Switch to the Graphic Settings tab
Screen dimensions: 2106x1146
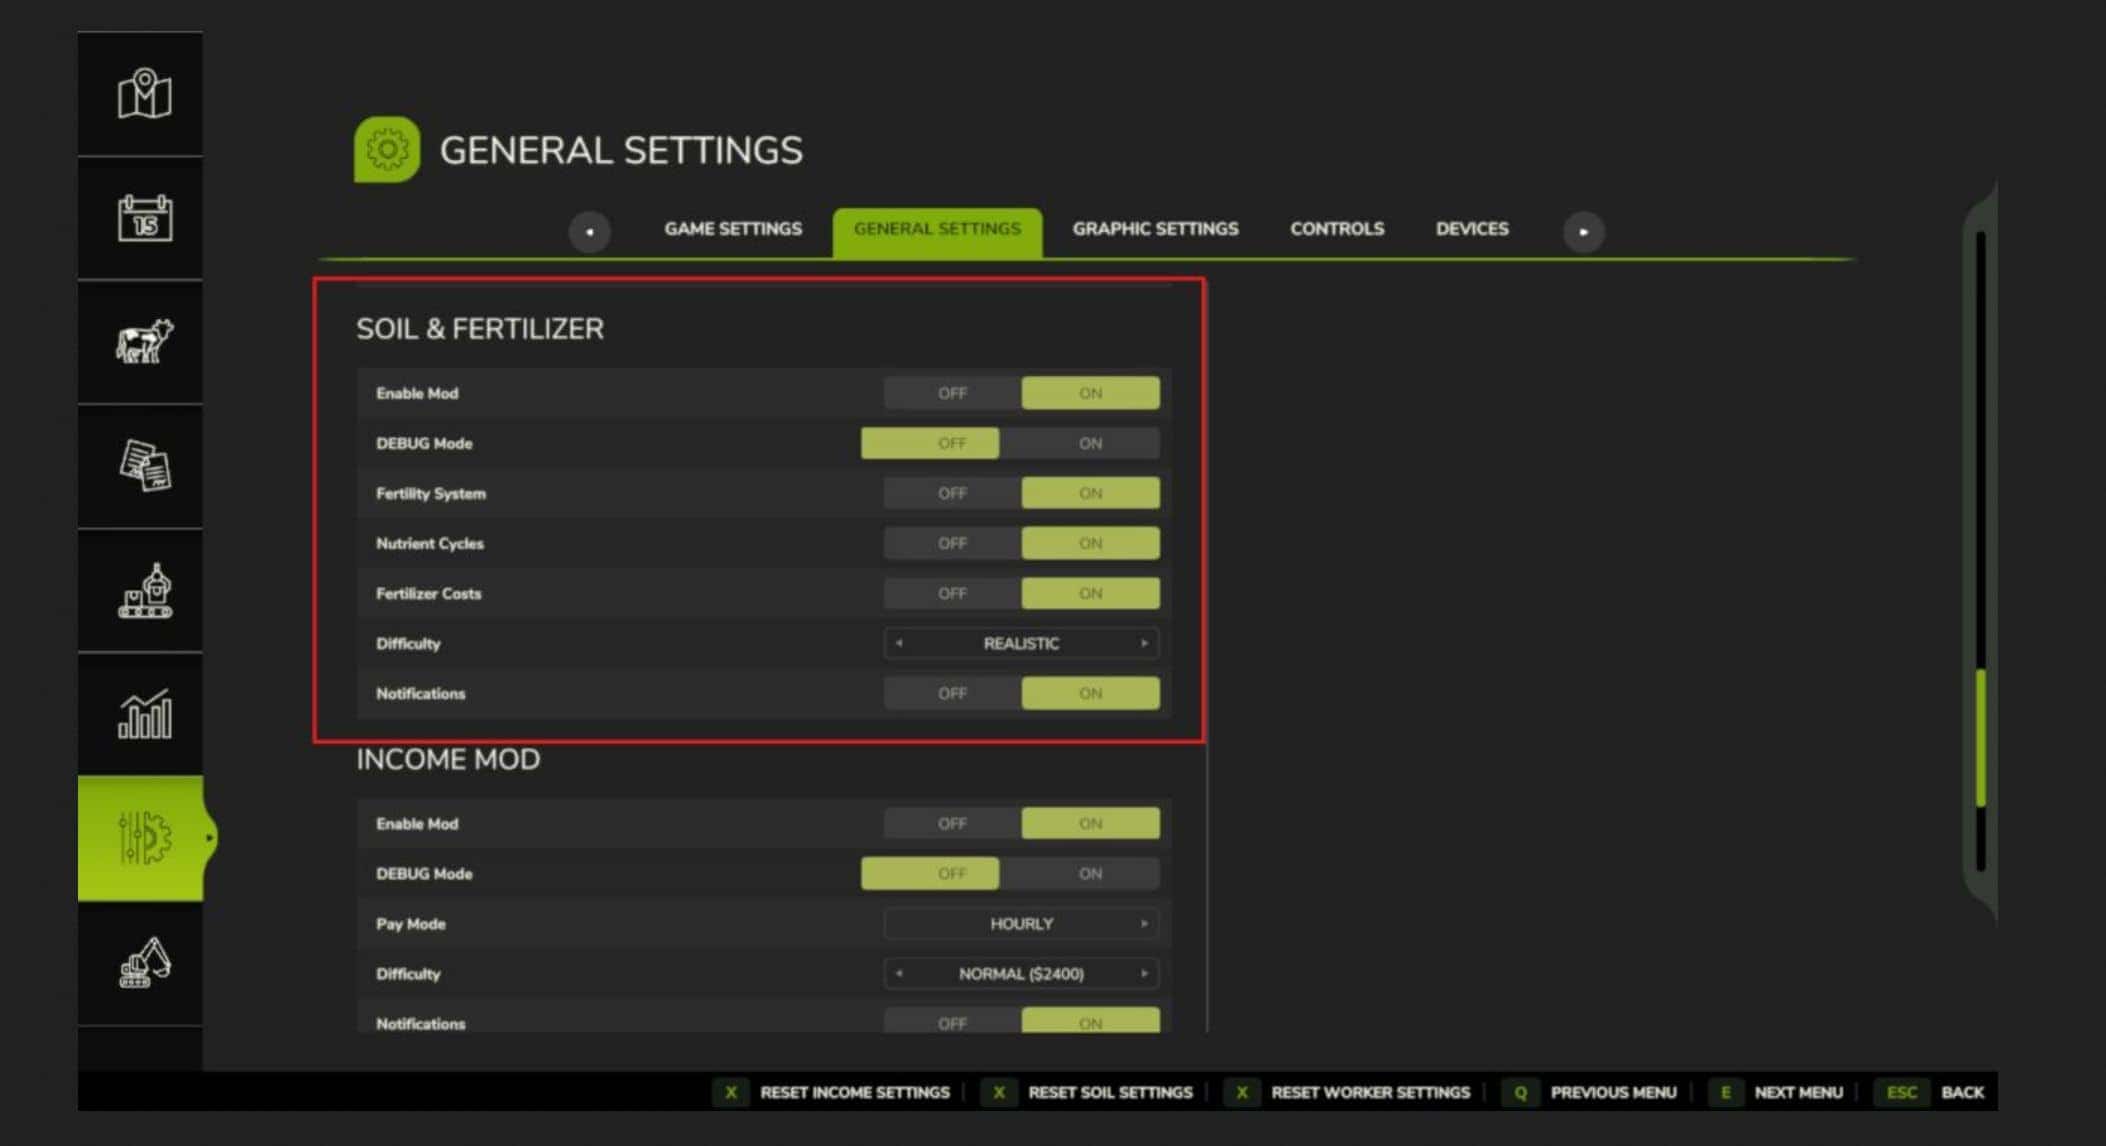coord(1155,229)
